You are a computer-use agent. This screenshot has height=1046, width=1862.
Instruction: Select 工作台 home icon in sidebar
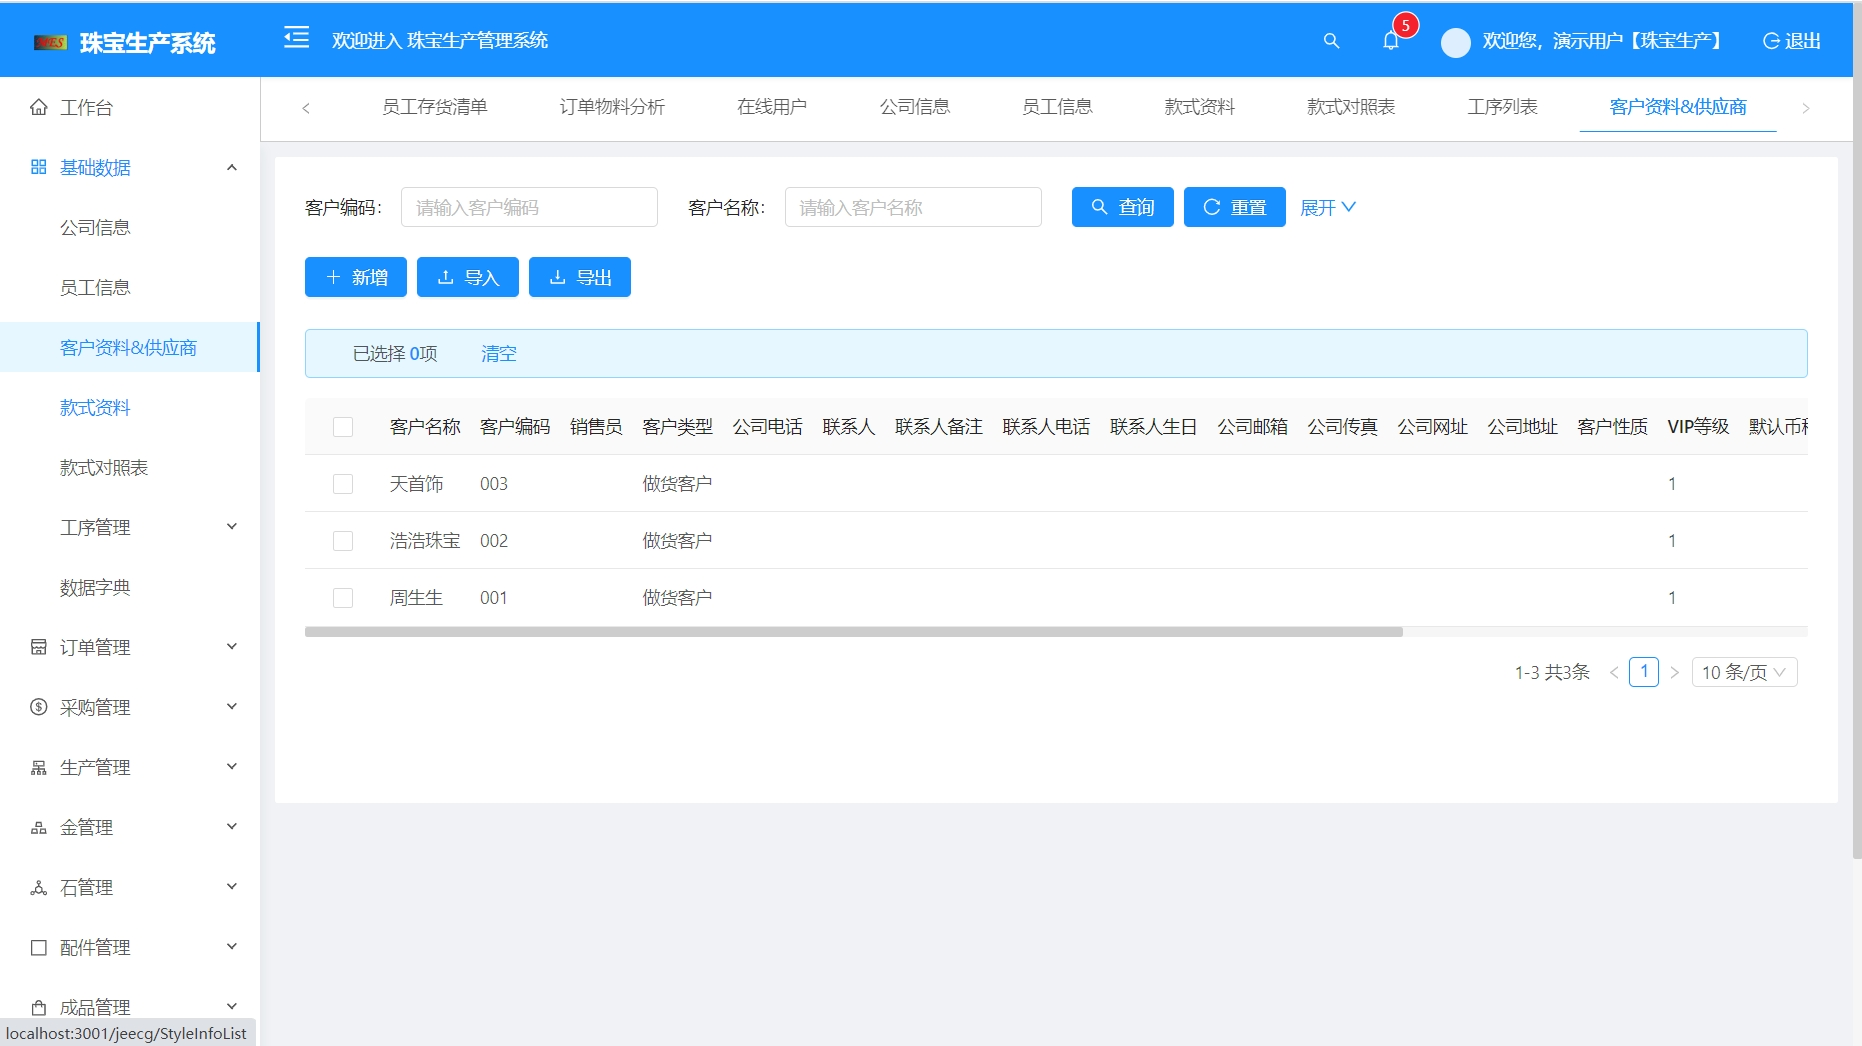pyautogui.click(x=38, y=107)
